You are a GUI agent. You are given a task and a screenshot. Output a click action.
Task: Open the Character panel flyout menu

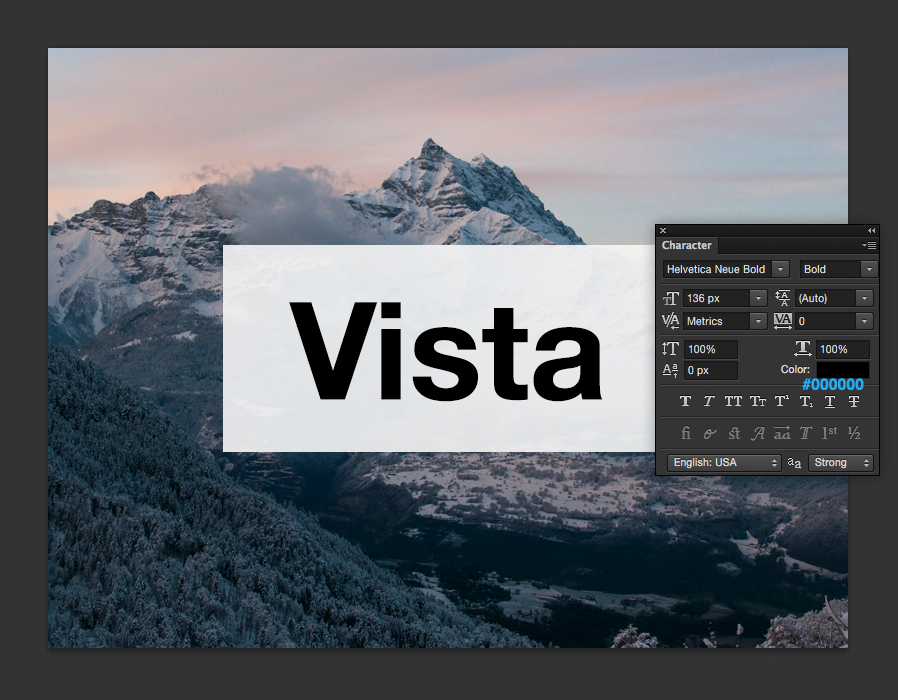pyautogui.click(x=869, y=245)
